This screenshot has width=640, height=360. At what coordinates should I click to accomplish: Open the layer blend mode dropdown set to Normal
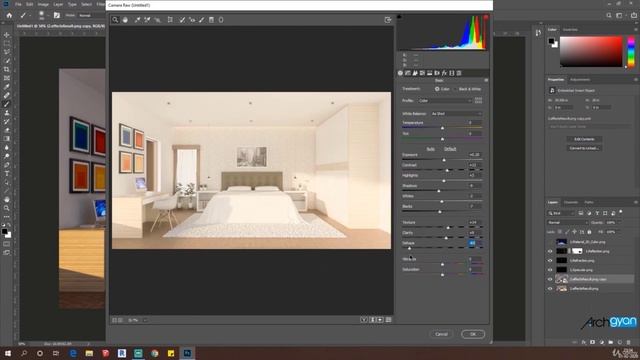pos(567,222)
